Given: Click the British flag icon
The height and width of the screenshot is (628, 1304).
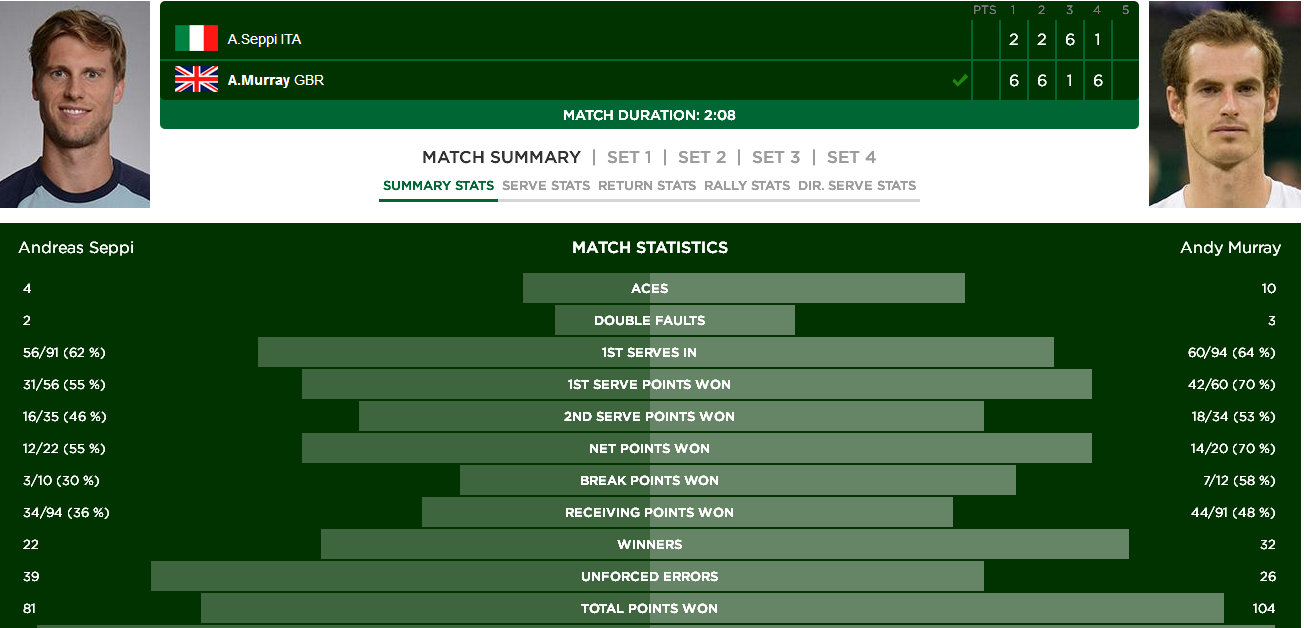Looking at the screenshot, I should 196,80.
